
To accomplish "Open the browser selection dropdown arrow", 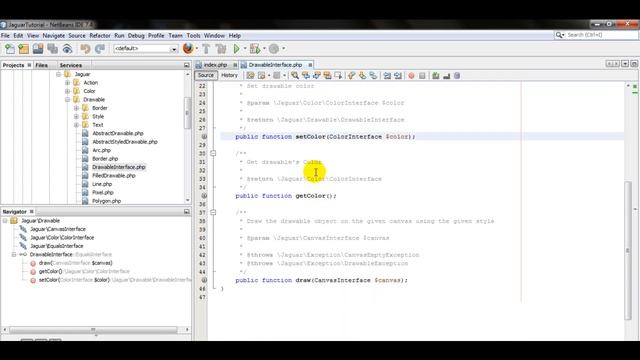I will click(x=197, y=49).
